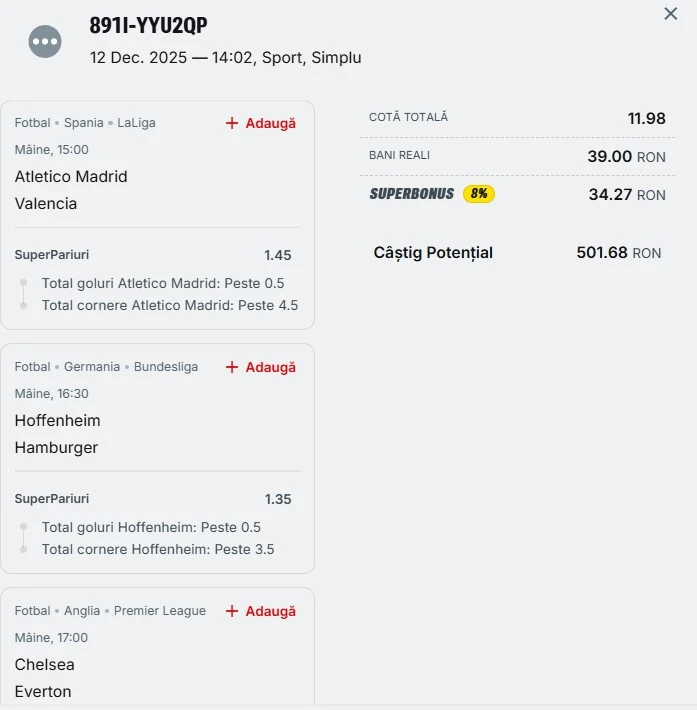Select the Chelsea team name
This screenshot has width=697, height=710.
(x=45, y=665)
